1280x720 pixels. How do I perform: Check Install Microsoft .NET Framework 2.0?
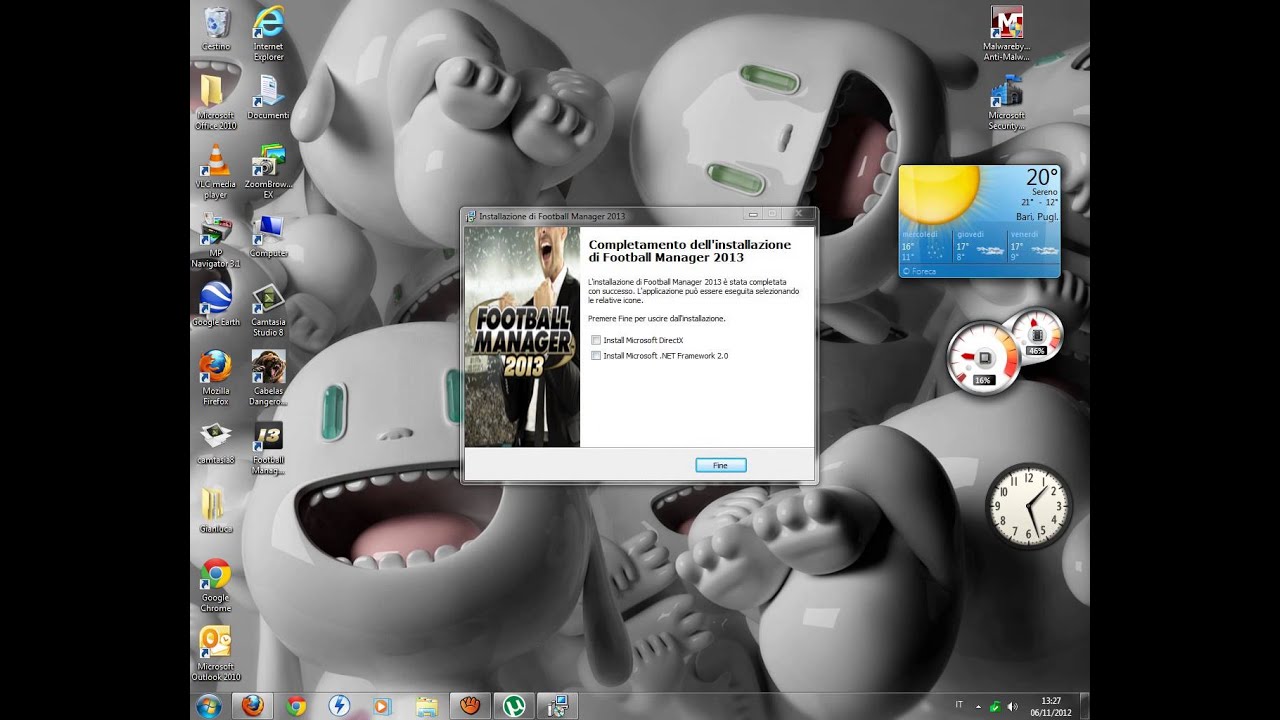(x=597, y=355)
